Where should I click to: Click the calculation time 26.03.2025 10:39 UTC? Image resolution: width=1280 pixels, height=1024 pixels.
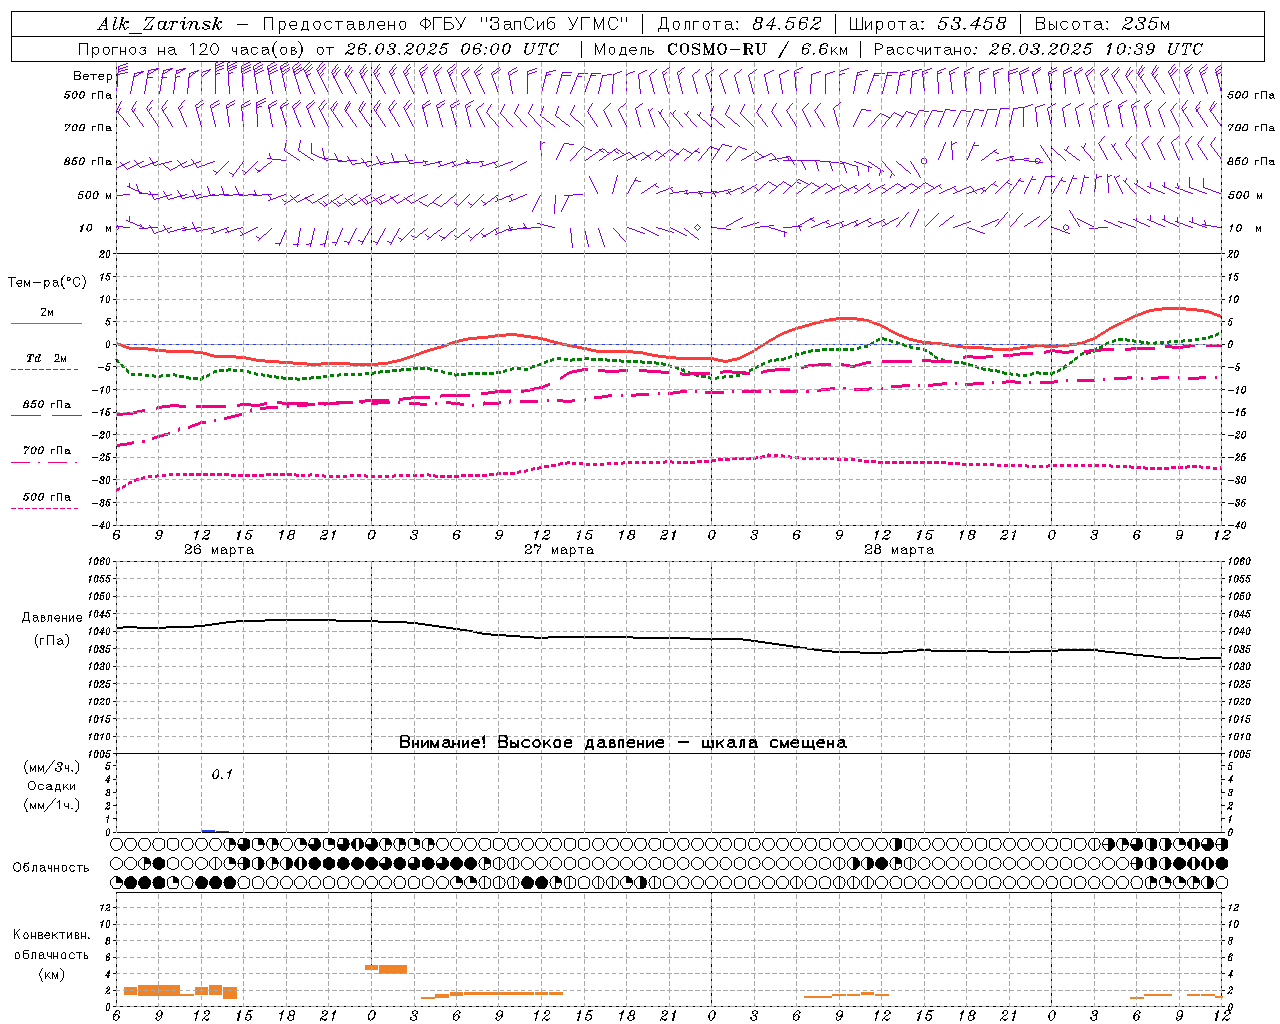[1095, 49]
